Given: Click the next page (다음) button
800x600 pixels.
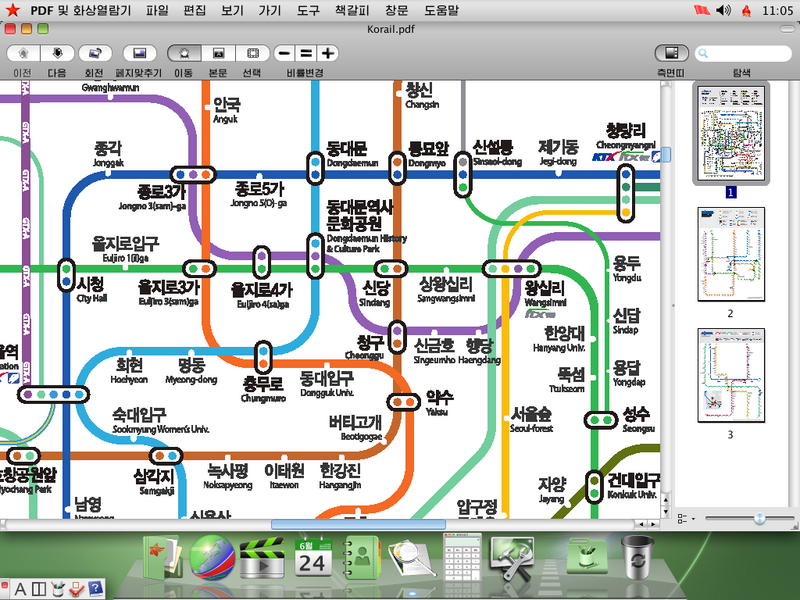Looking at the screenshot, I should click(58, 53).
